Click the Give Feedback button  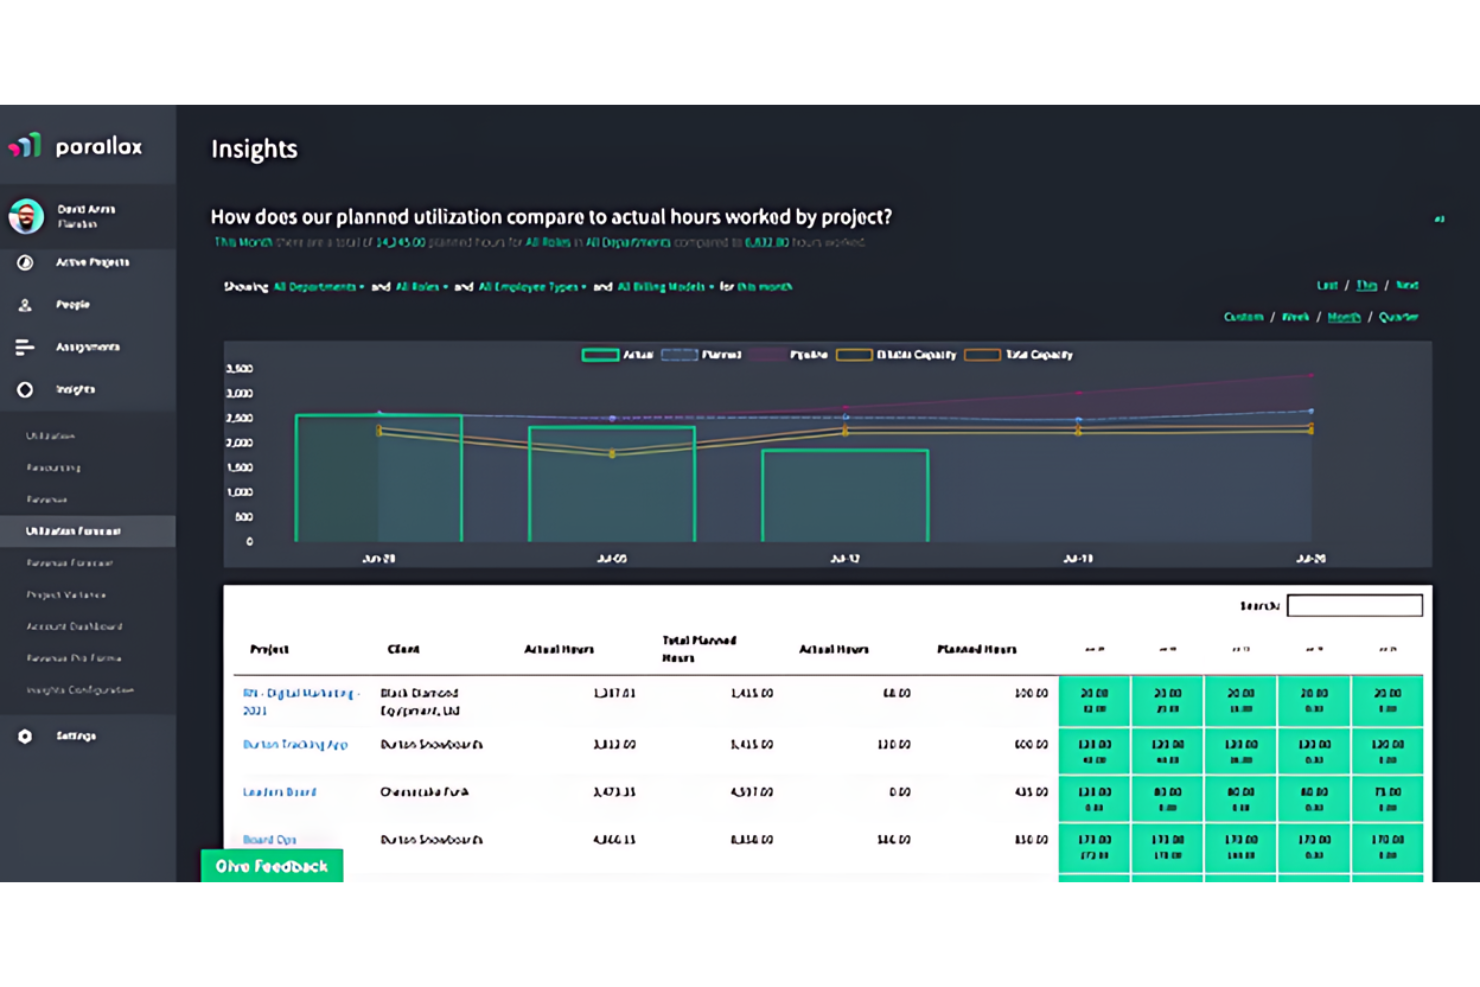272,866
